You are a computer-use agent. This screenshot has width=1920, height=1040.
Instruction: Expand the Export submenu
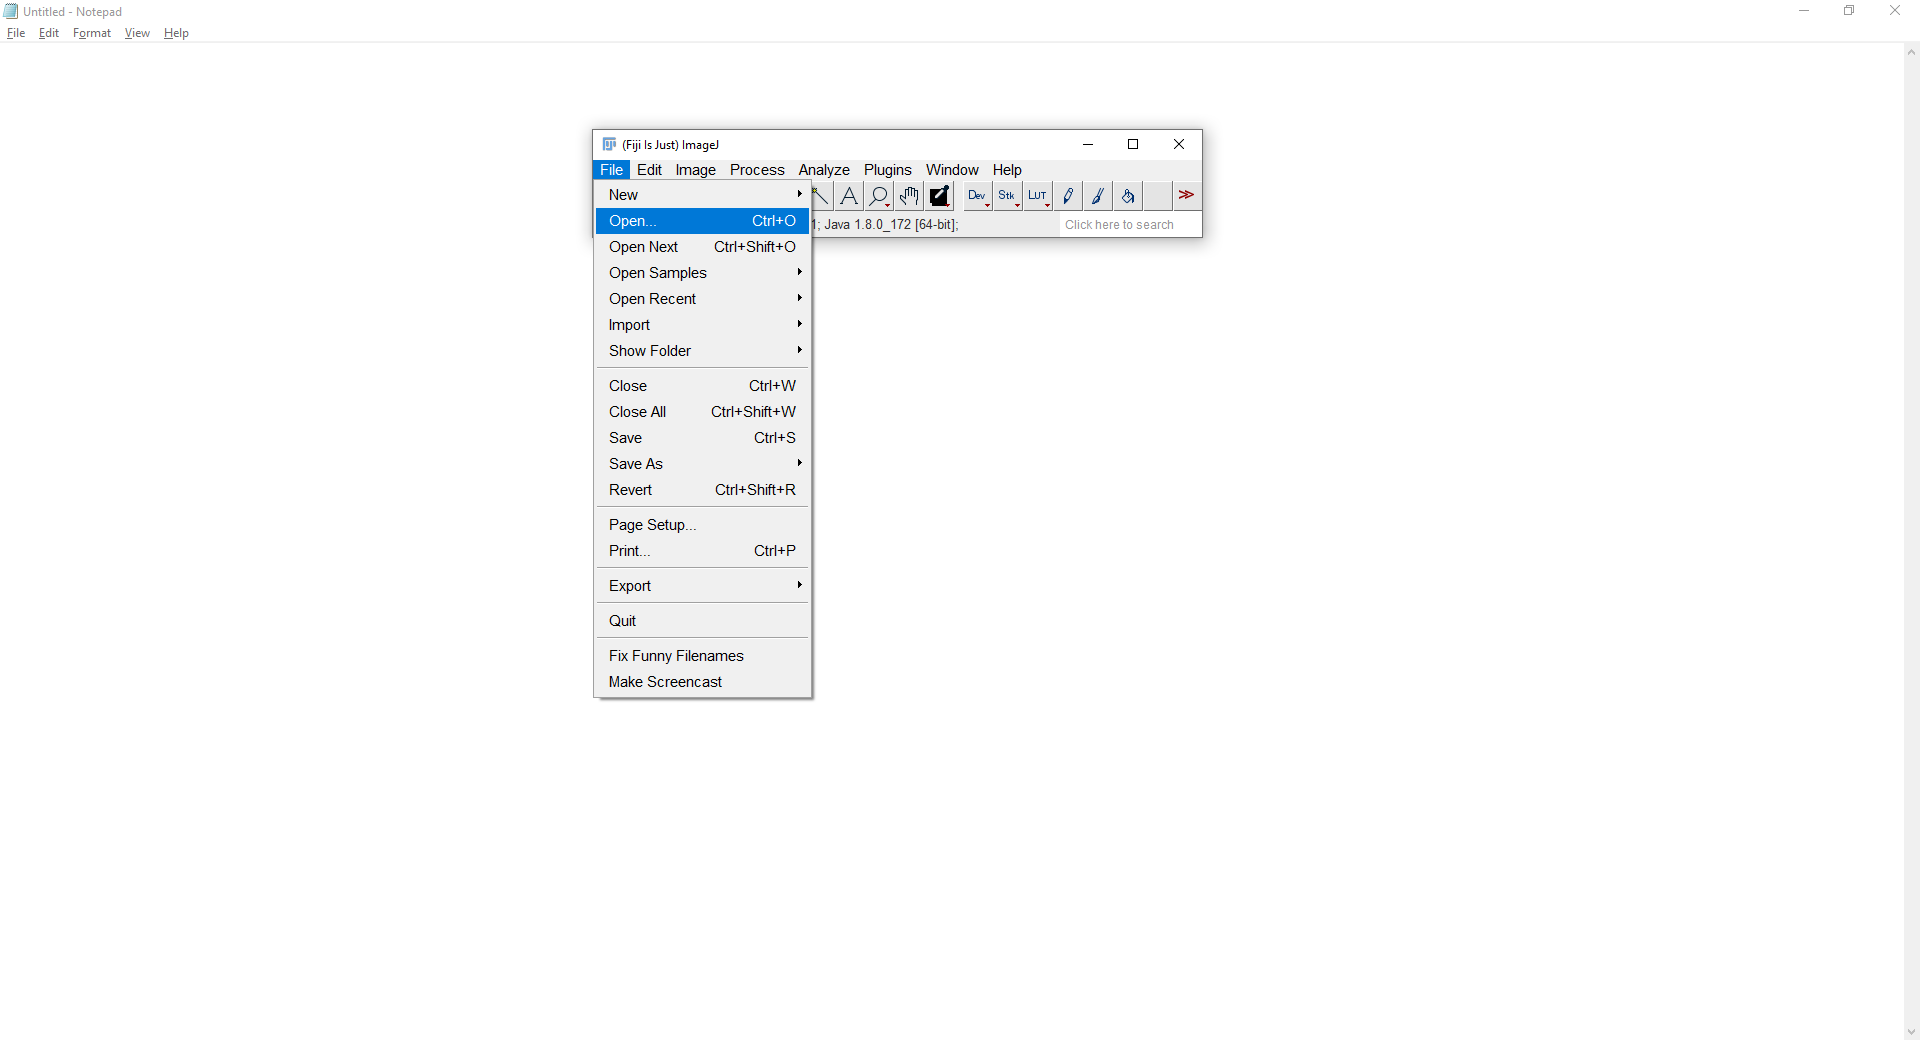[702, 586]
